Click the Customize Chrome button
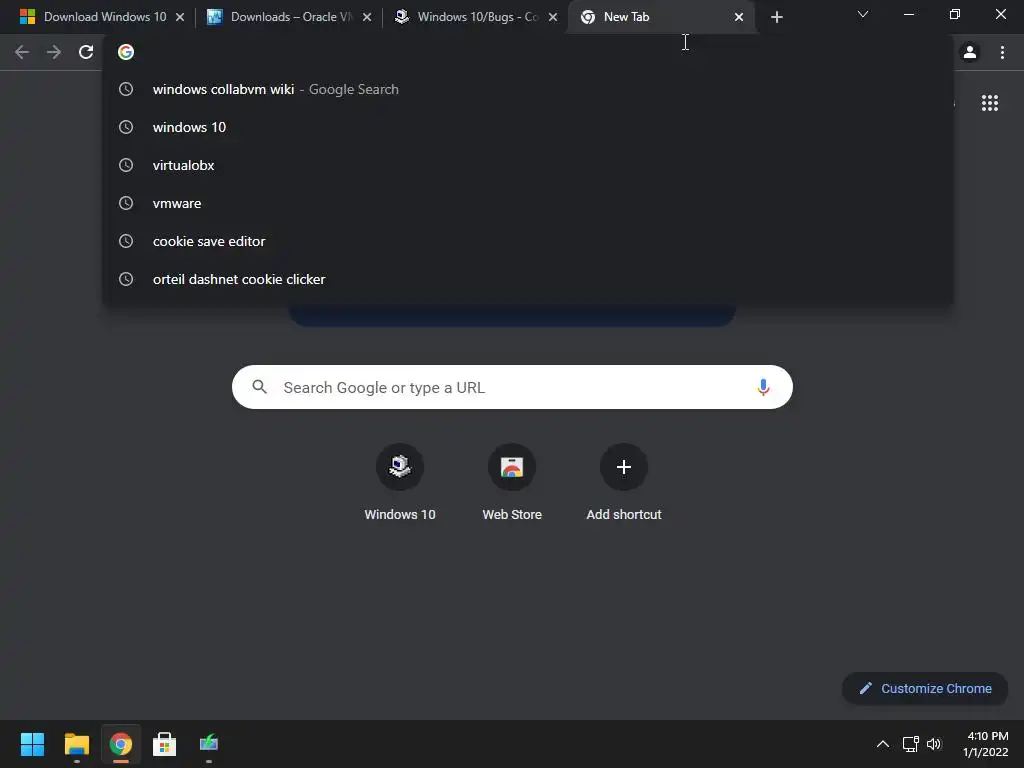The image size is (1024, 768). (925, 688)
